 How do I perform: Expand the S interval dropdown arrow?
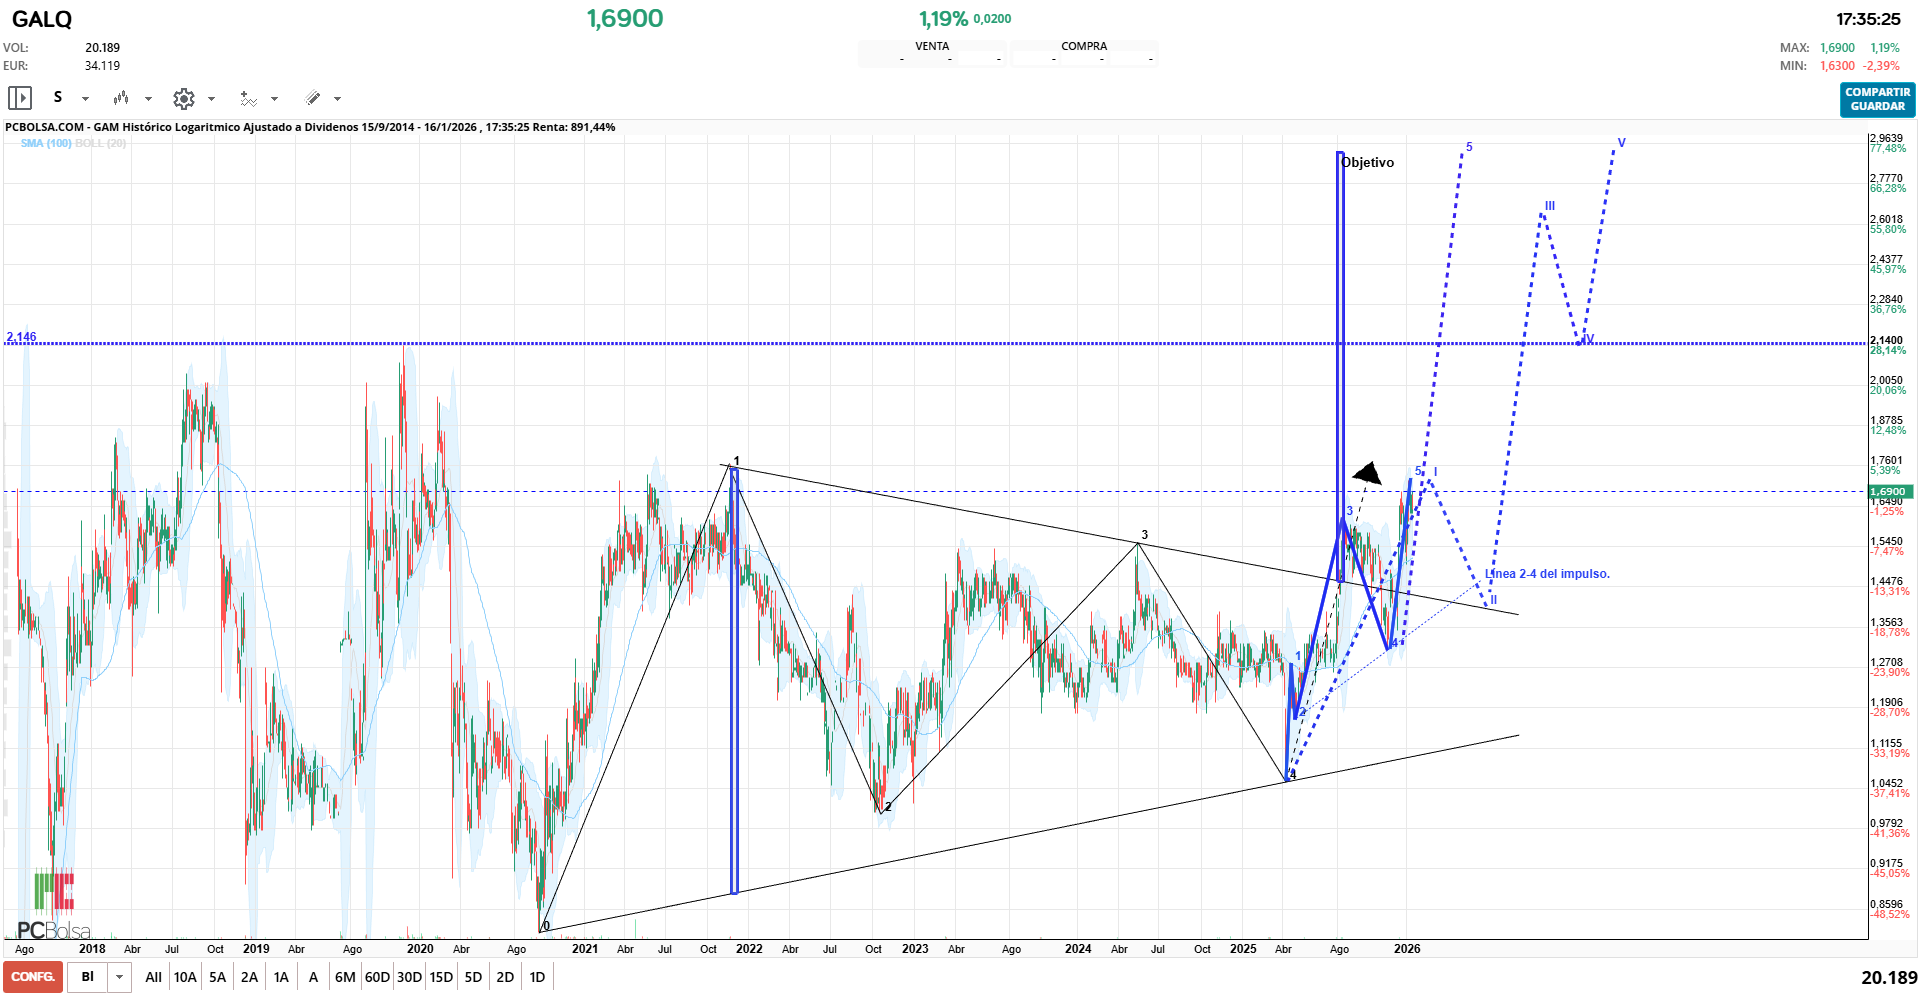click(85, 99)
